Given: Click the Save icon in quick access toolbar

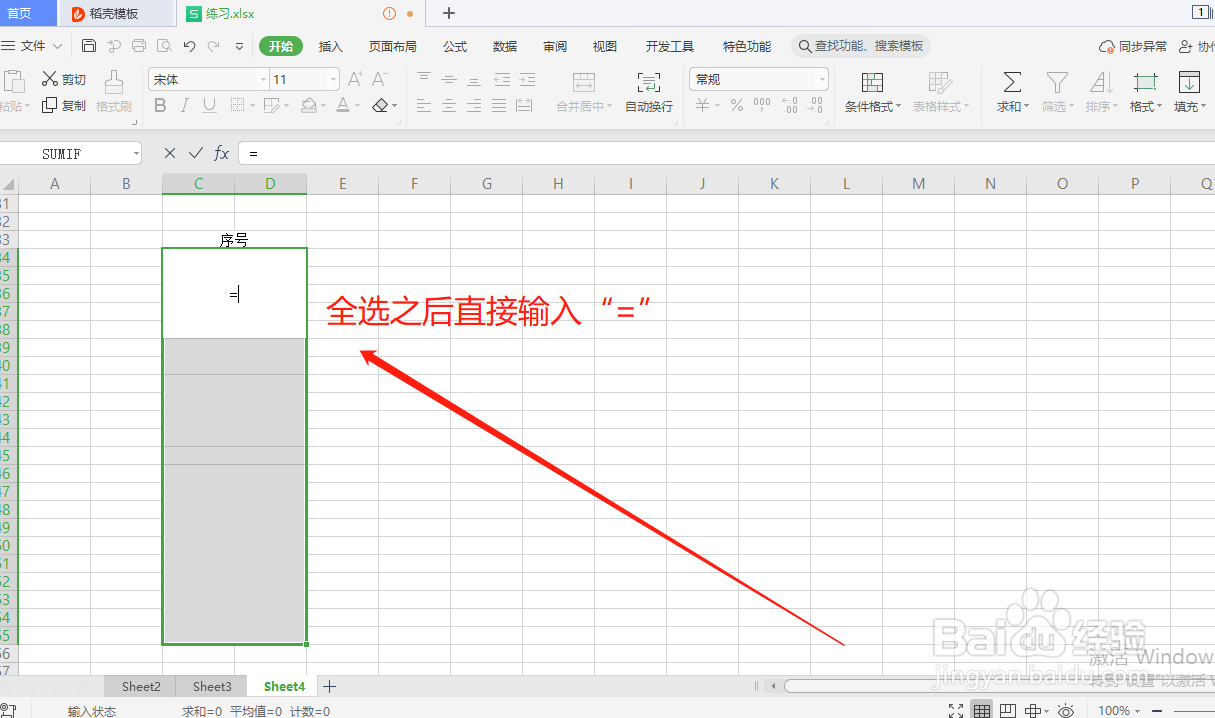Looking at the screenshot, I should tap(89, 46).
